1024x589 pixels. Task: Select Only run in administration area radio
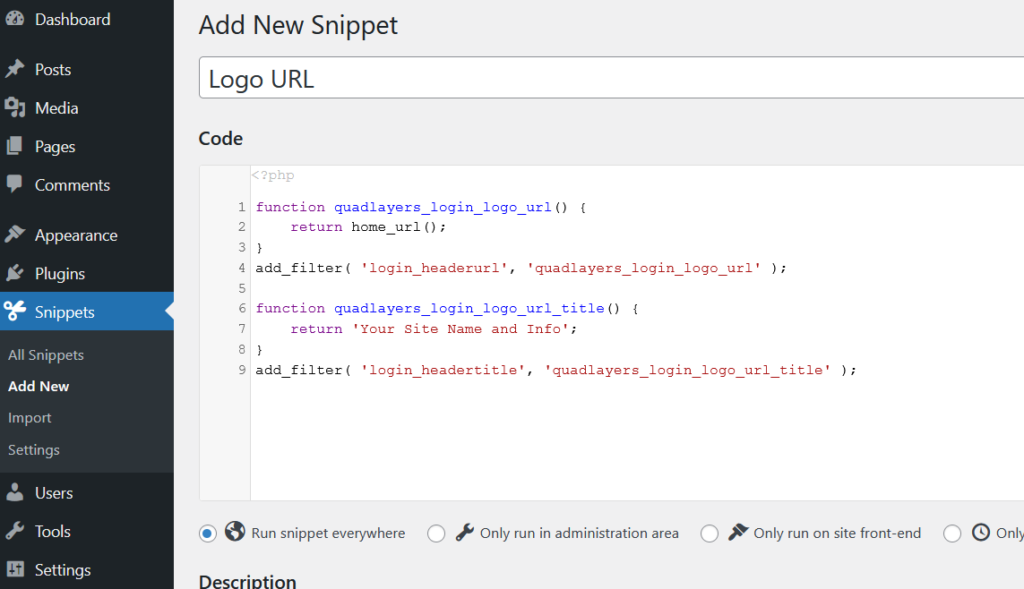click(x=436, y=533)
